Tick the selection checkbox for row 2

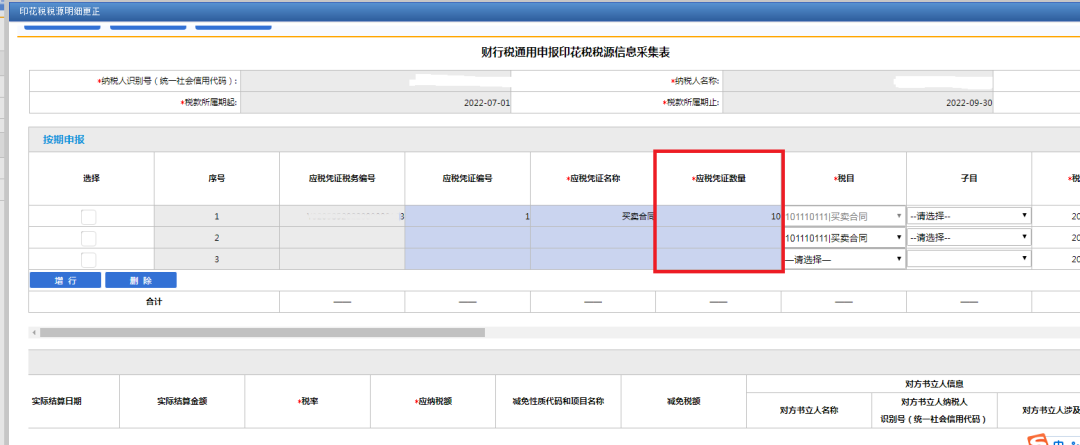point(89,238)
